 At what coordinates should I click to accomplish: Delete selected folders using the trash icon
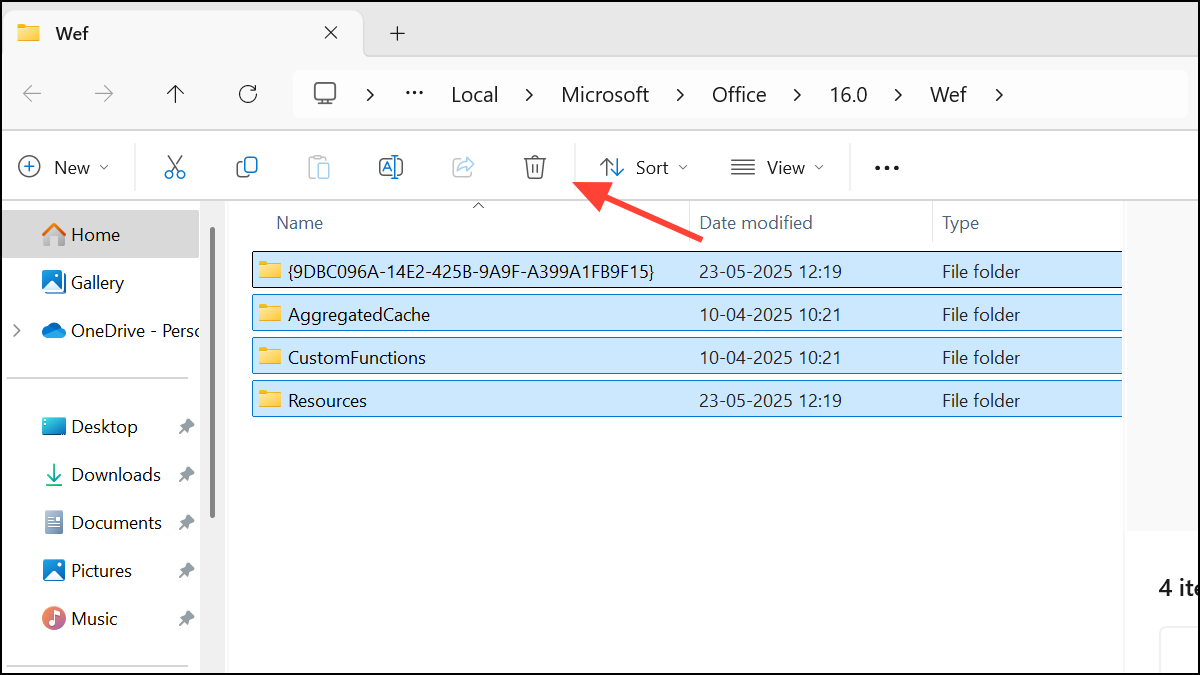(535, 167)
